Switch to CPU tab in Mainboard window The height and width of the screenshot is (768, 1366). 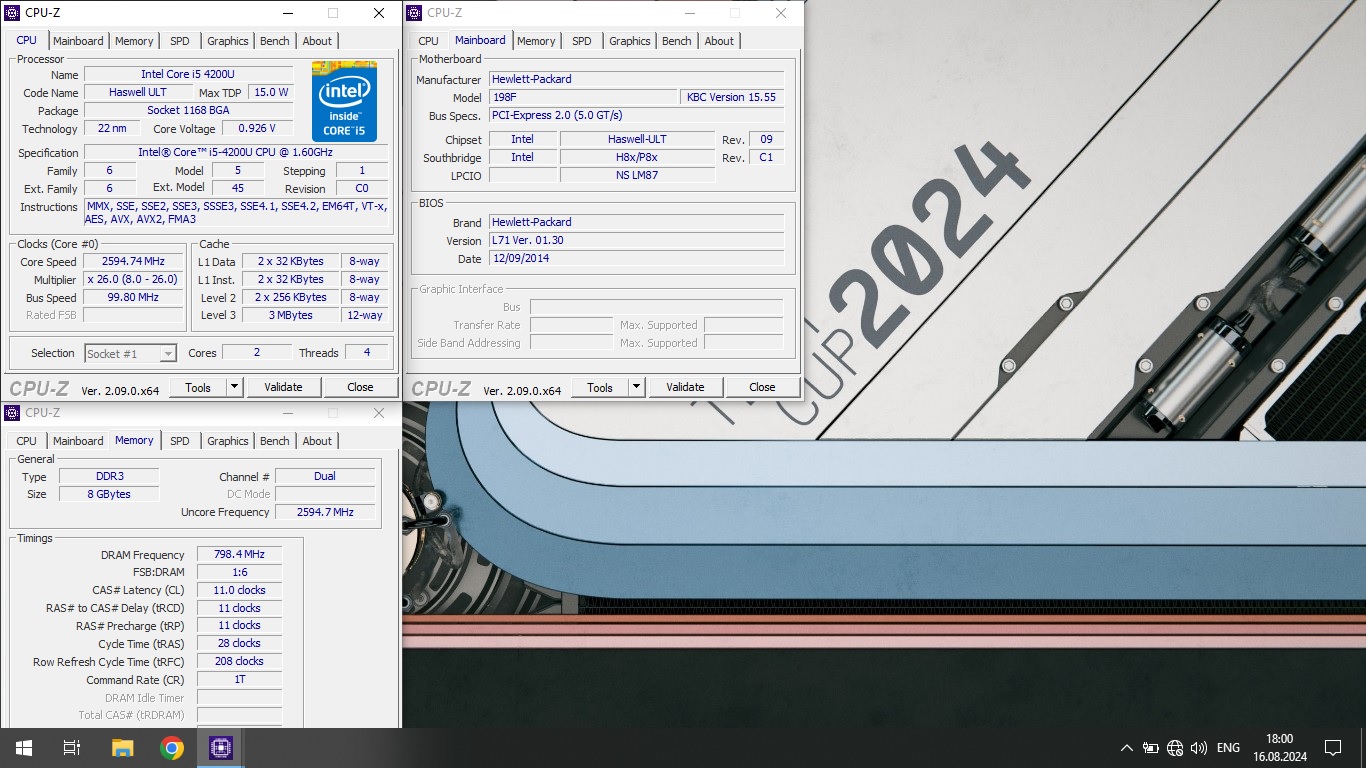[x=428, y=41]
